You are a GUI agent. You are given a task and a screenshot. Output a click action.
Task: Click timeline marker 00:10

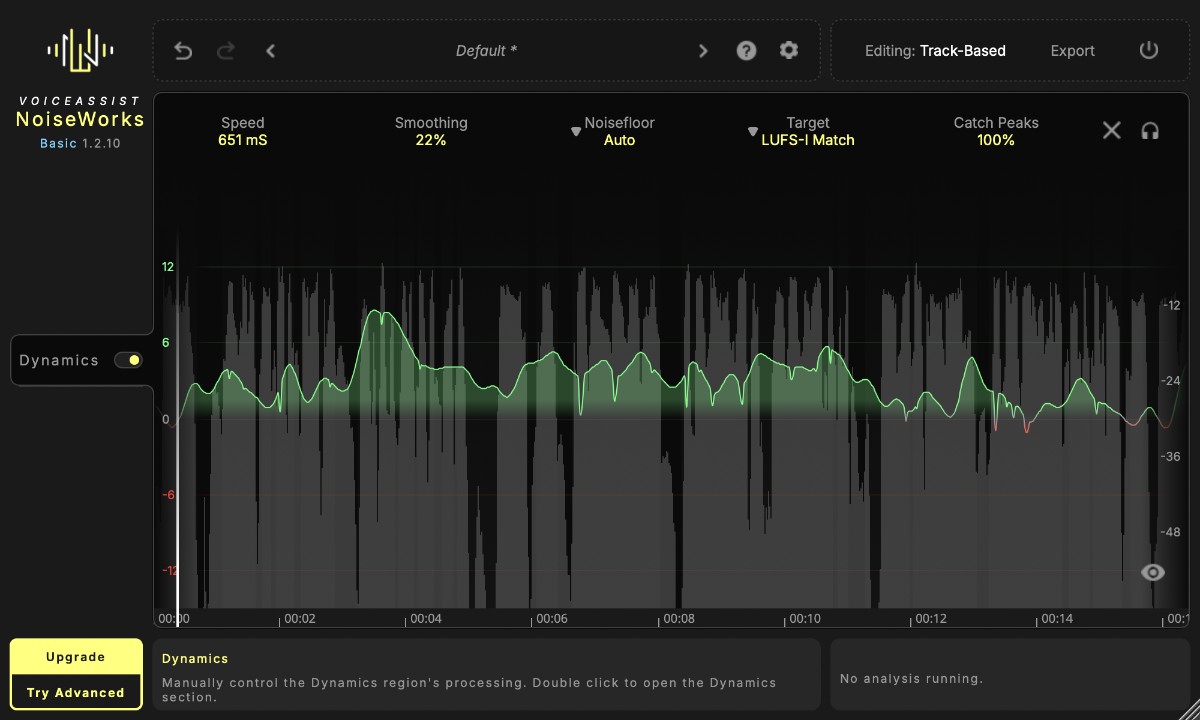(805, 619)
